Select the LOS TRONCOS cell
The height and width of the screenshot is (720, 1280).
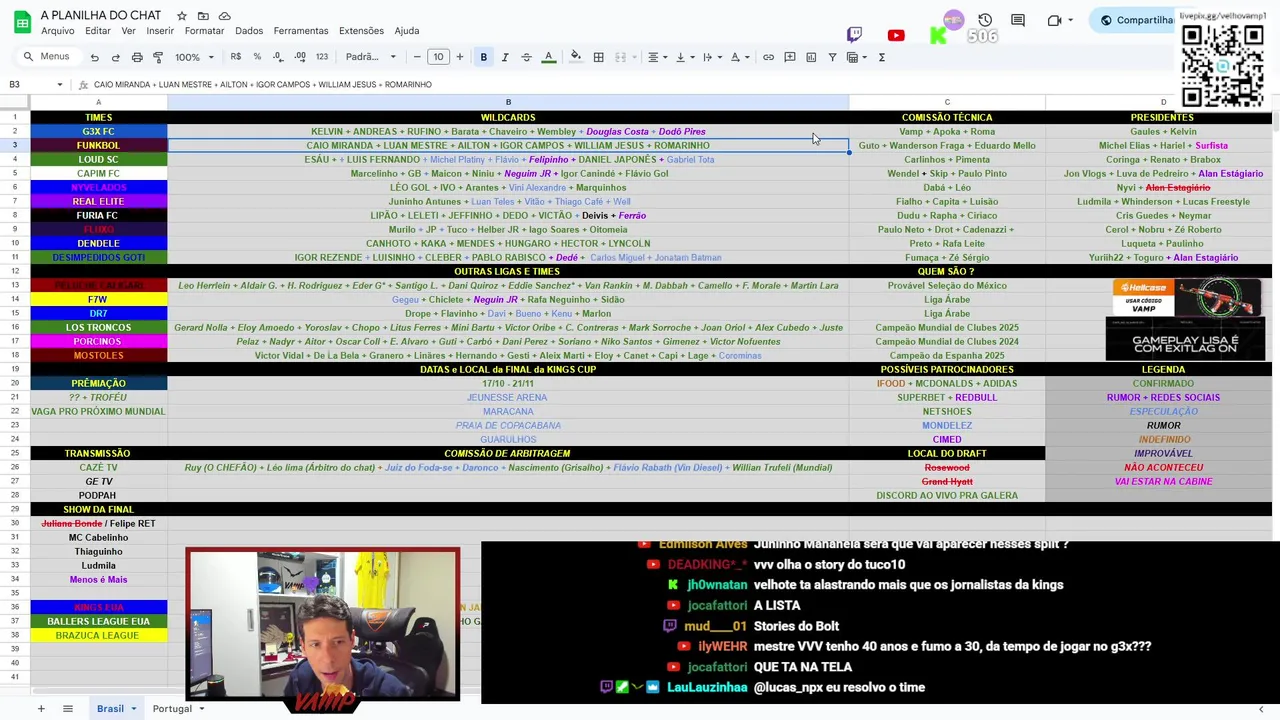coord(98,328)
